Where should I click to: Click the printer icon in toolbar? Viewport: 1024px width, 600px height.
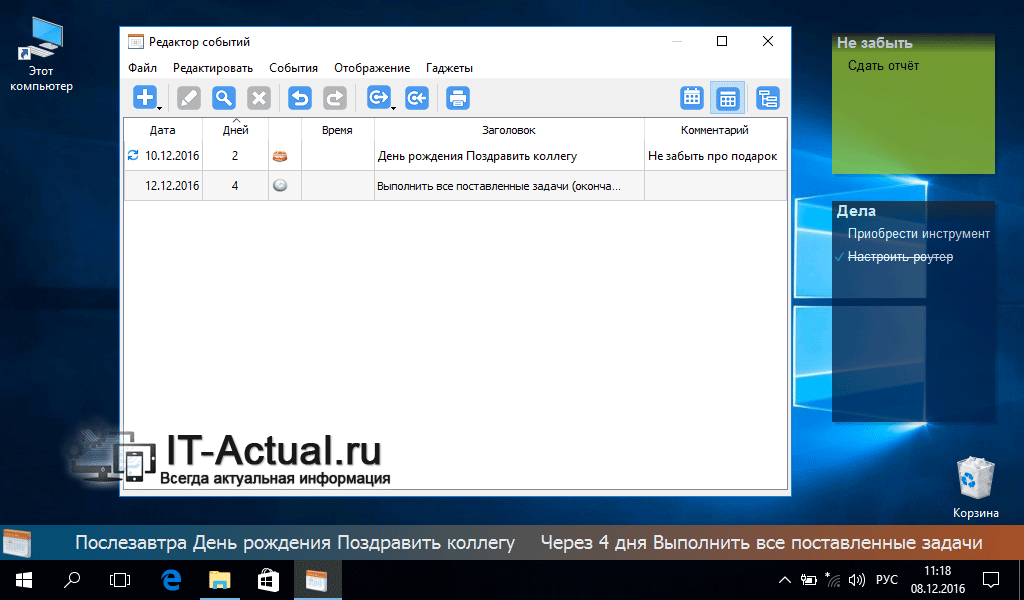pos(458,97)
